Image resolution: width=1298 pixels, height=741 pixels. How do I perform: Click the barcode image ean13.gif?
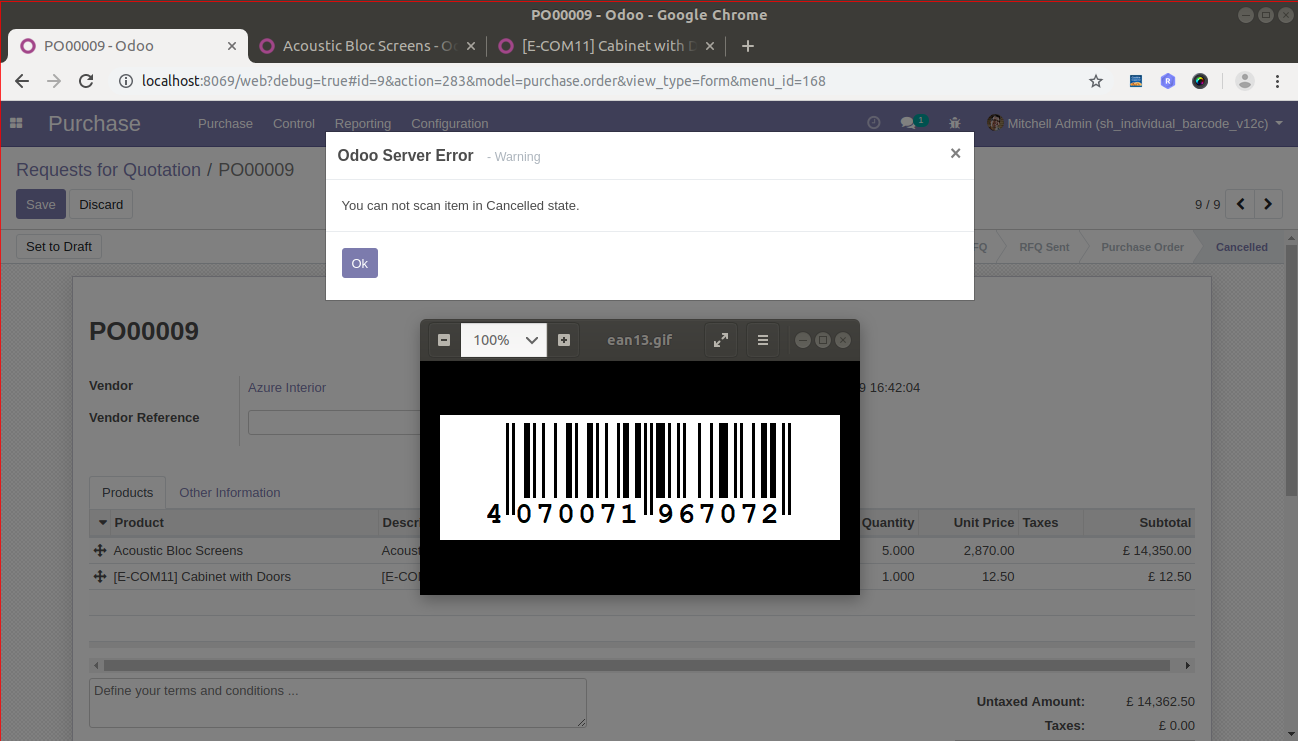point(640,477)
